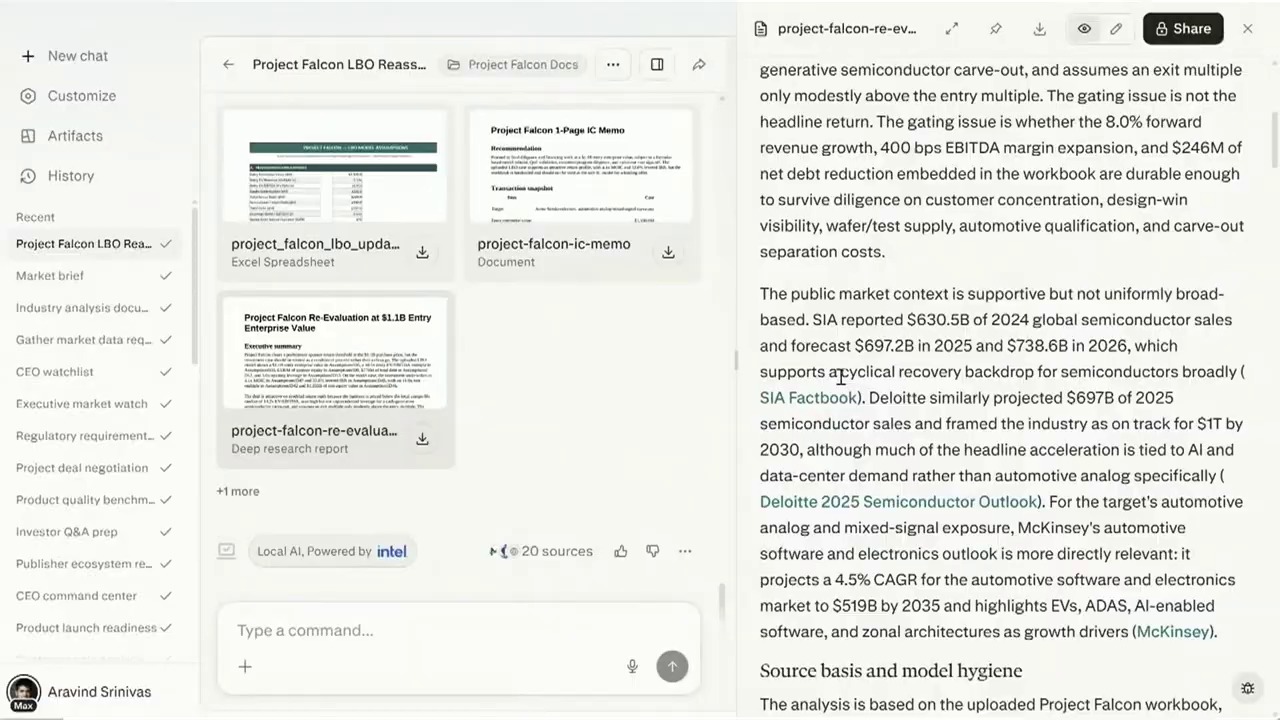The width and height of the screenshot is (1280, 720).
Task: Close the document panel
Action: click(1248, 29)
